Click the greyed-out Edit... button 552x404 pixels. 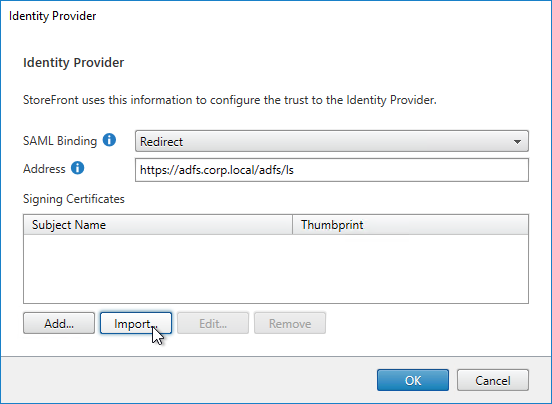213,323
